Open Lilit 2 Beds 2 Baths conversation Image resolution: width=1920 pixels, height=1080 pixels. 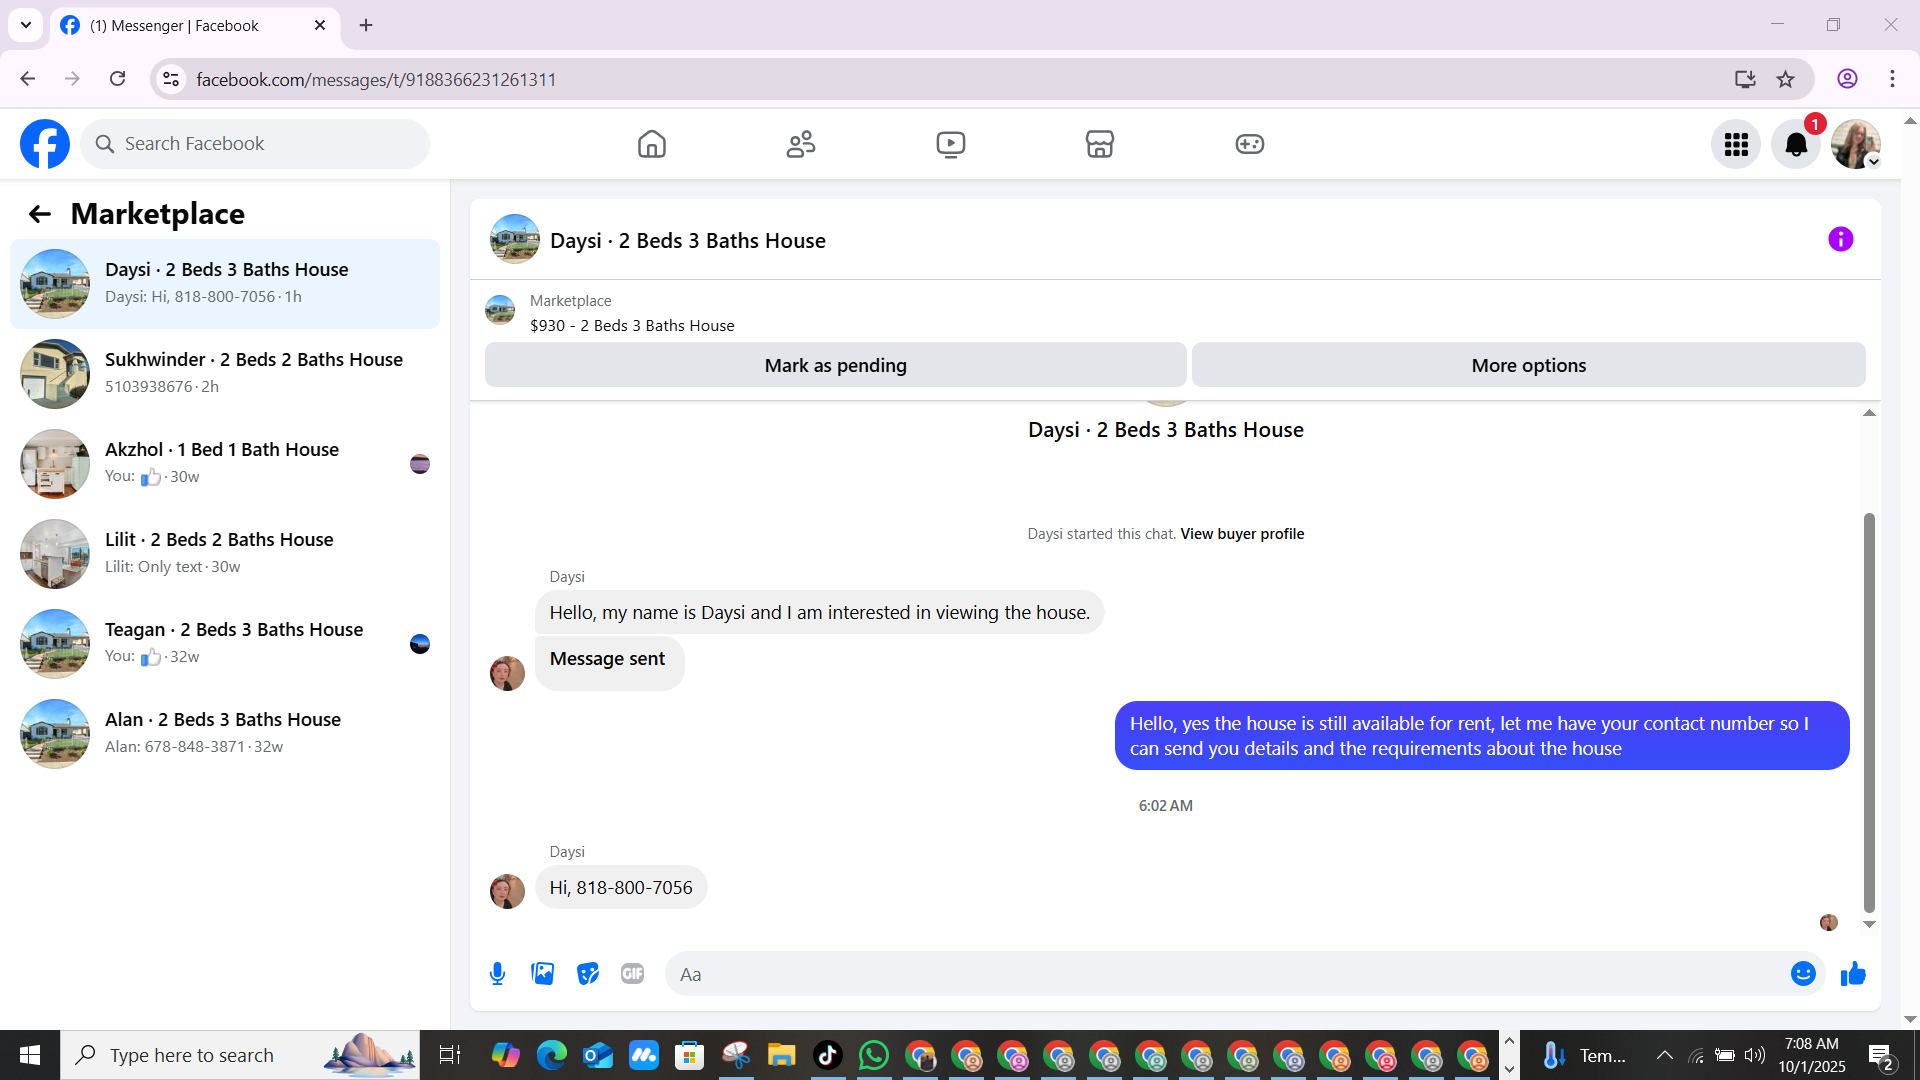coord(225,554)
